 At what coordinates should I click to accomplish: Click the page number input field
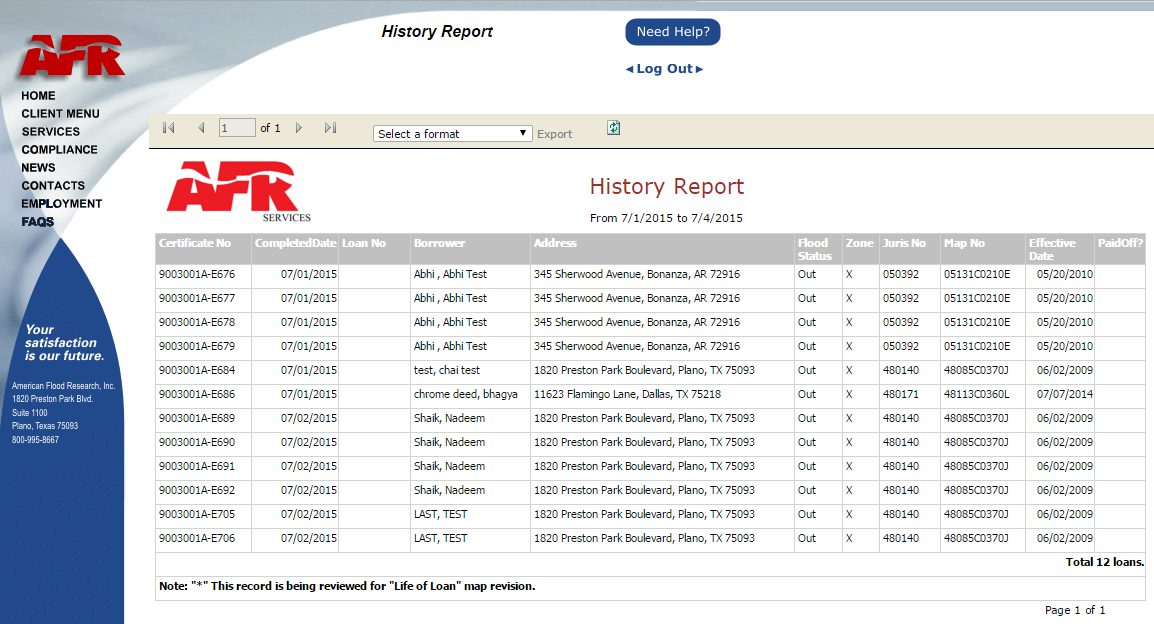237,128
